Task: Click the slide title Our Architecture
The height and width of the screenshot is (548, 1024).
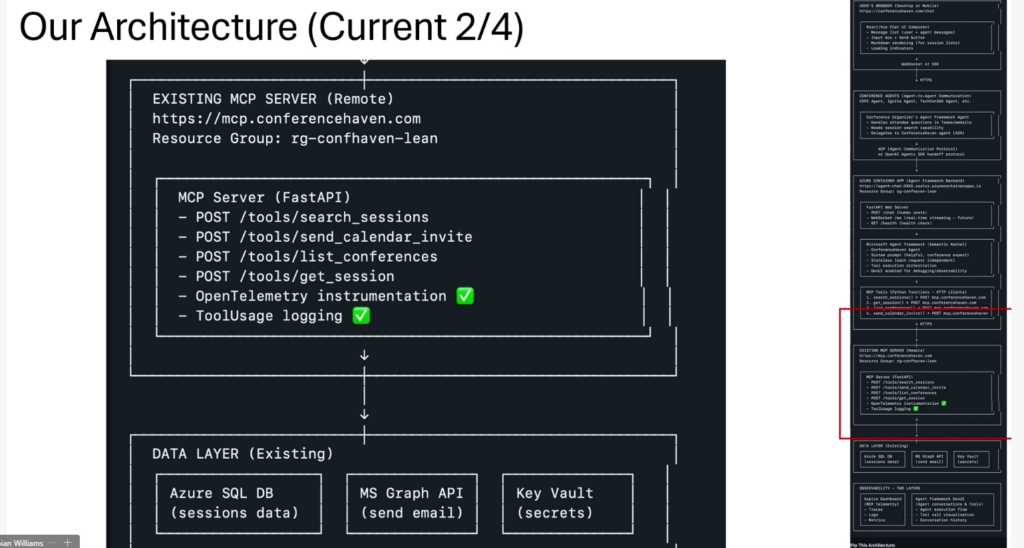Action: pos(271,27)
